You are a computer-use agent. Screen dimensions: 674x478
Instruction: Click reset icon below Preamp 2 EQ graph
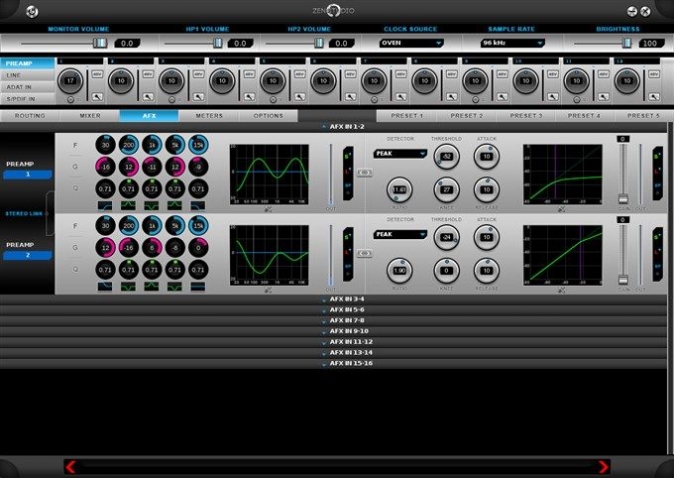point(268,291)
